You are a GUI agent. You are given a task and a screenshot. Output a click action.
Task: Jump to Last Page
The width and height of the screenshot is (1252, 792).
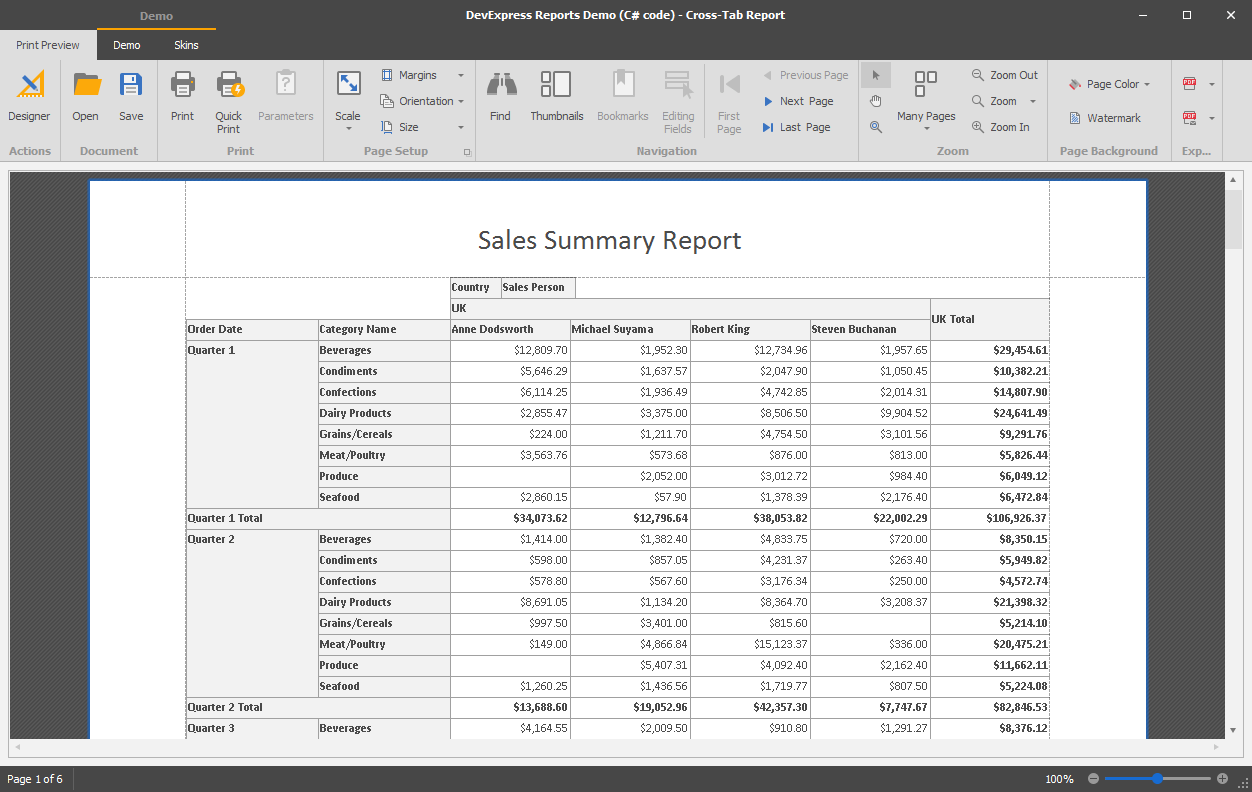coord(796,127)
